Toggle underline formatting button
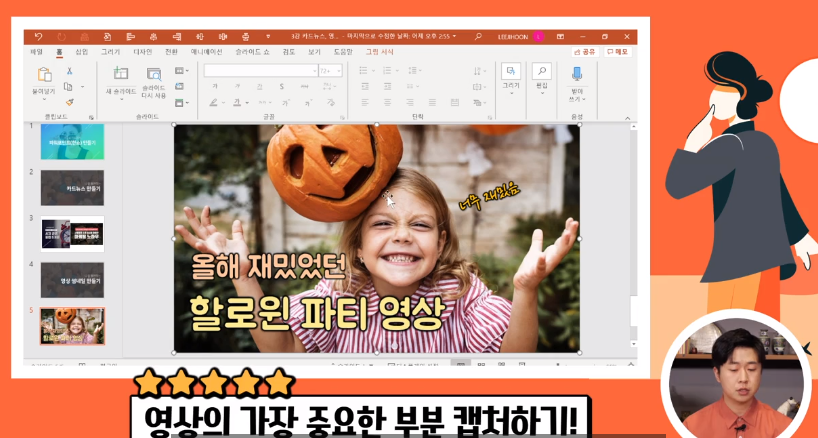 (x=259, y=87)
